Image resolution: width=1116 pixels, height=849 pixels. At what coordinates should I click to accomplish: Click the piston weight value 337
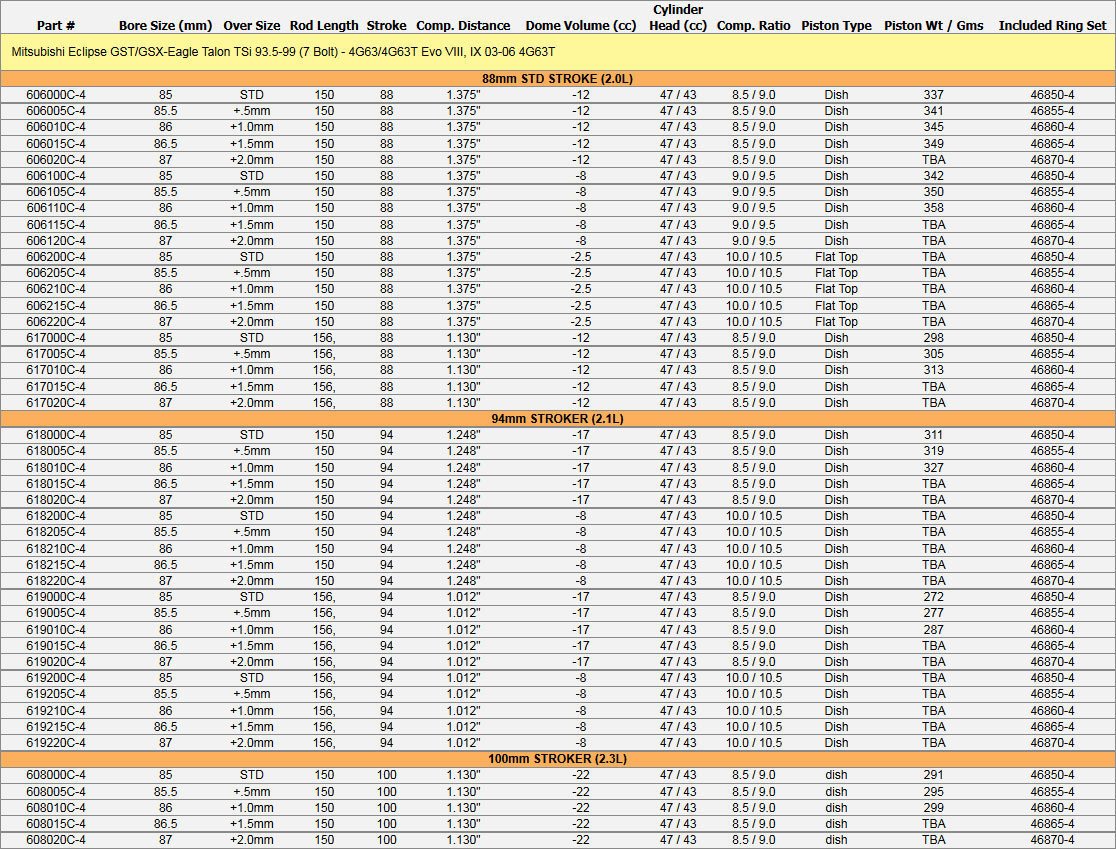[933, 95]
